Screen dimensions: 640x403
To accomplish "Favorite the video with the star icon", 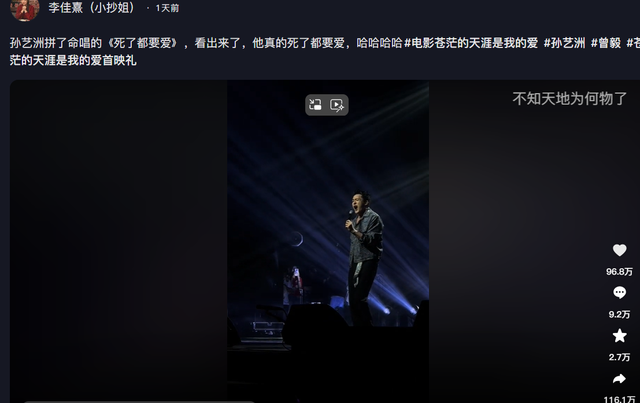I will tap(619, 336).
